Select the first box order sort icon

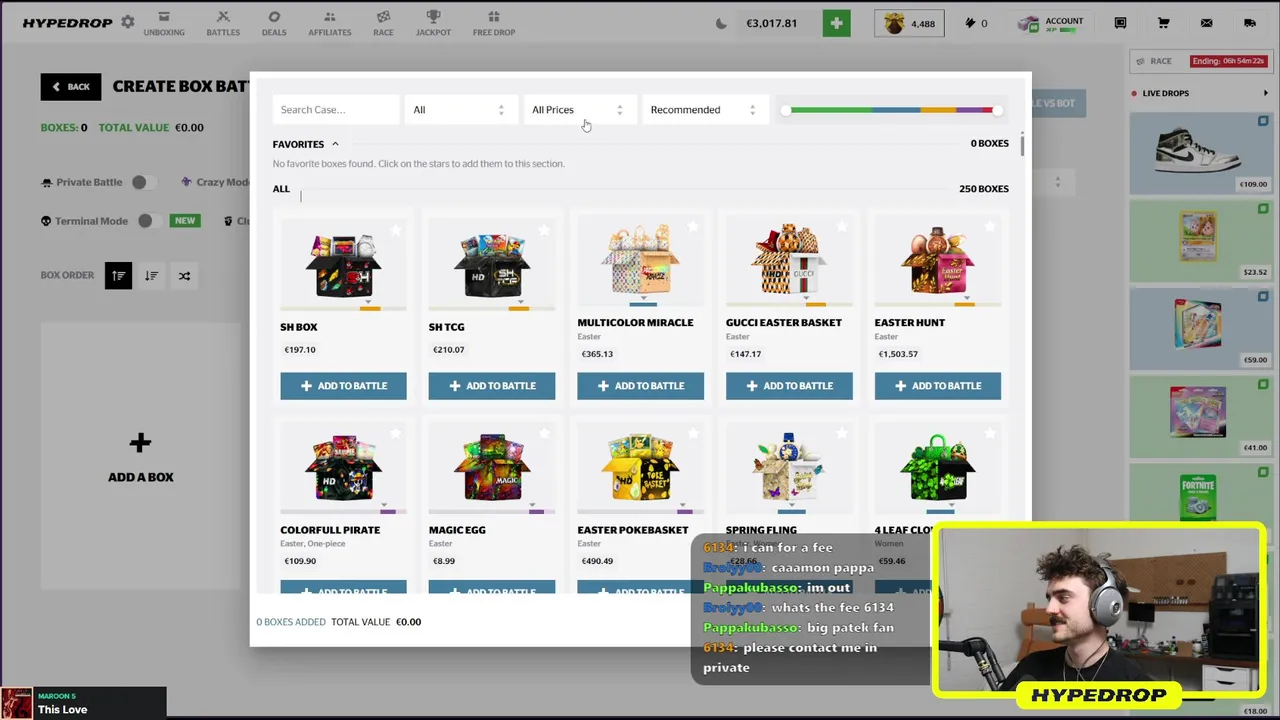coord(118,275)
